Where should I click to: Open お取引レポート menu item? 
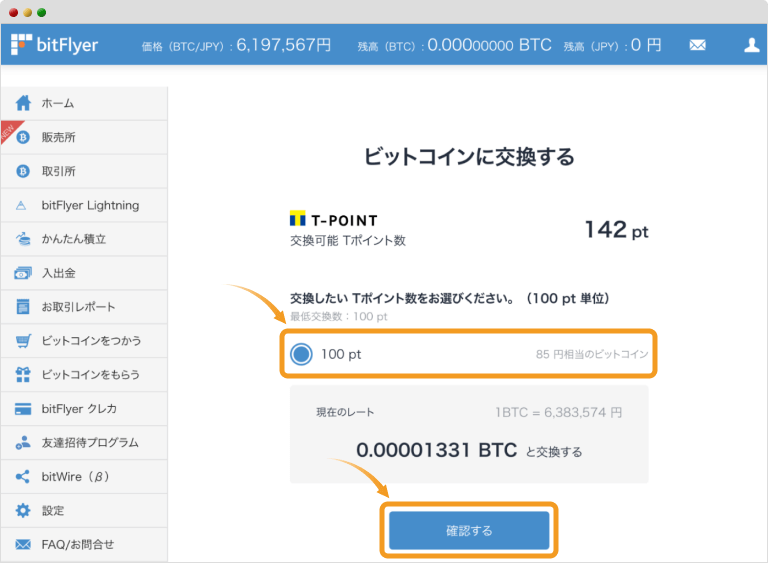84,307
